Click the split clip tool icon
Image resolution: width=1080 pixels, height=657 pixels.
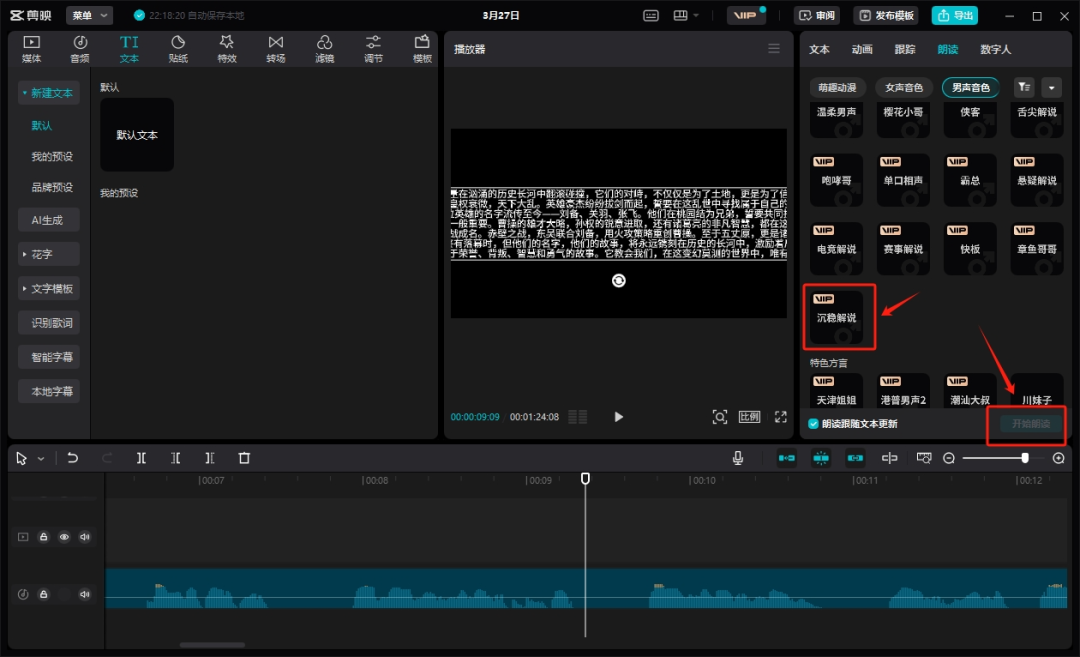[x=141, y=458]
